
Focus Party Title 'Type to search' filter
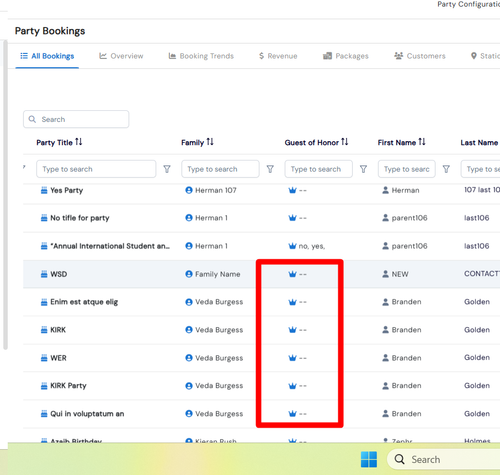tap(96, 169)
